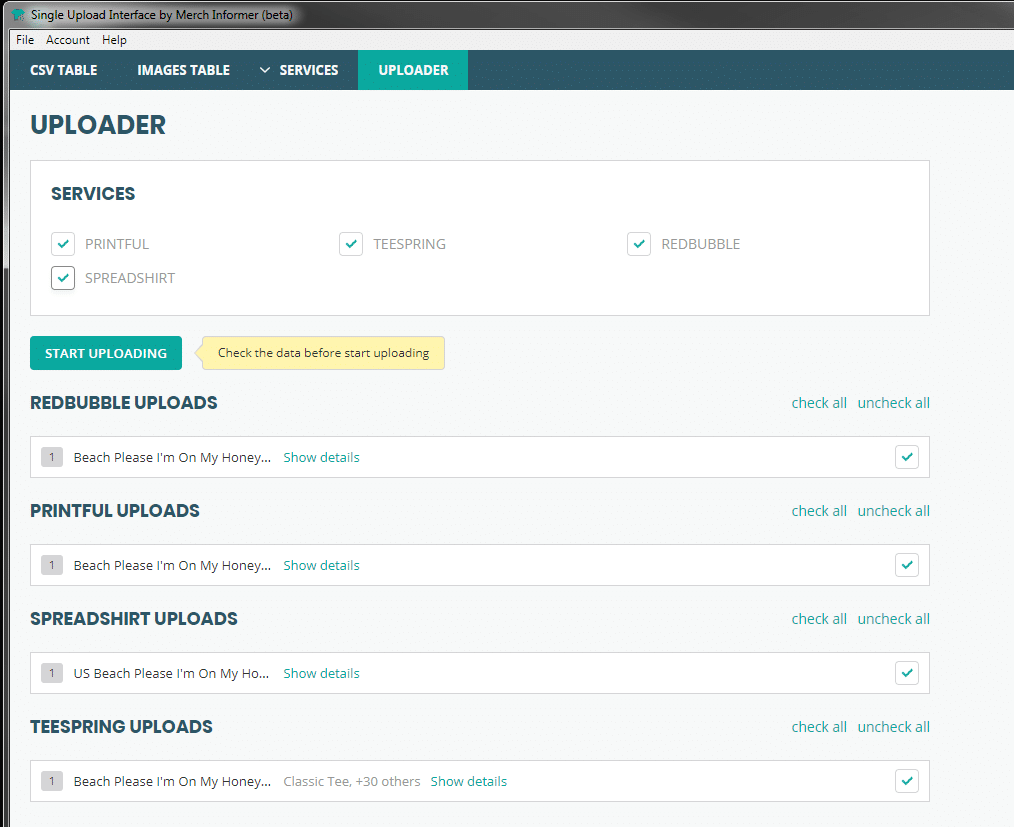Viewport: 1014px width, 827px height.
Task: Click check all for Printful uploads
Action: coord(819,511)
